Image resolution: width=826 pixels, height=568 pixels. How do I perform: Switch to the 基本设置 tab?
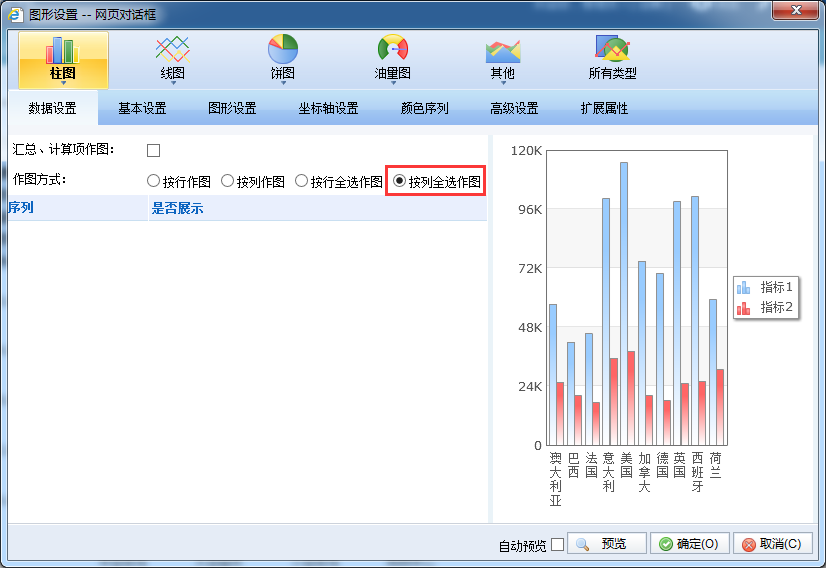tap(142, 108)
